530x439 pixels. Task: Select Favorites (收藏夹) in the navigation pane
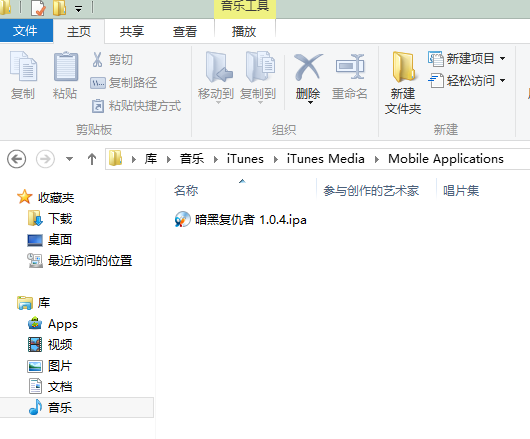coord(56,197)
